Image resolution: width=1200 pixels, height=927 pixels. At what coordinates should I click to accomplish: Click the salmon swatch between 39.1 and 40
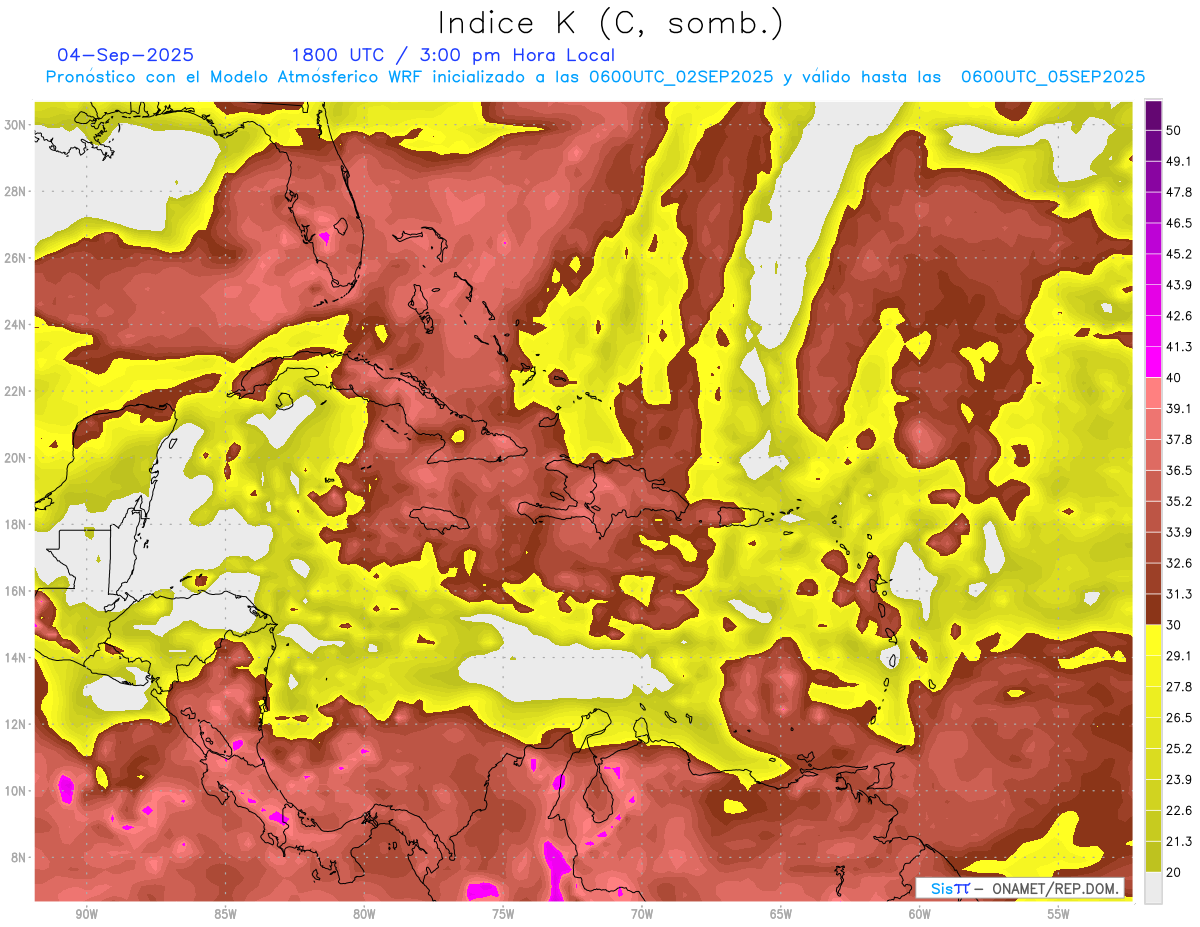point(1153,393)
